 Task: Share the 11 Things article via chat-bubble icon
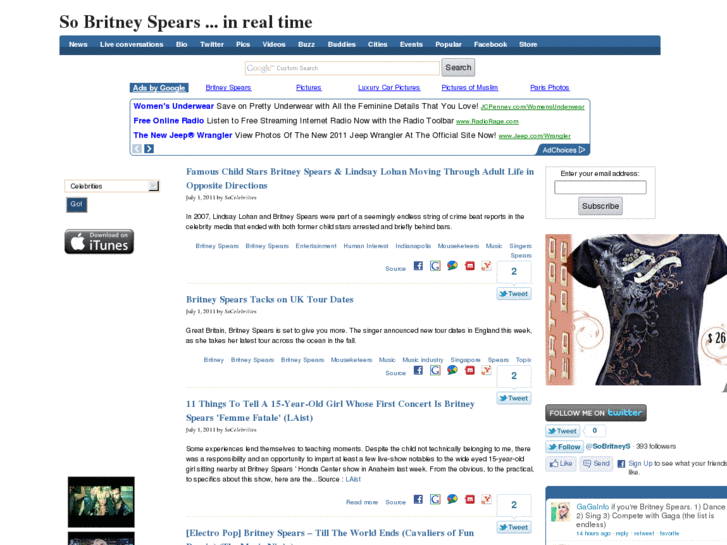452,499
